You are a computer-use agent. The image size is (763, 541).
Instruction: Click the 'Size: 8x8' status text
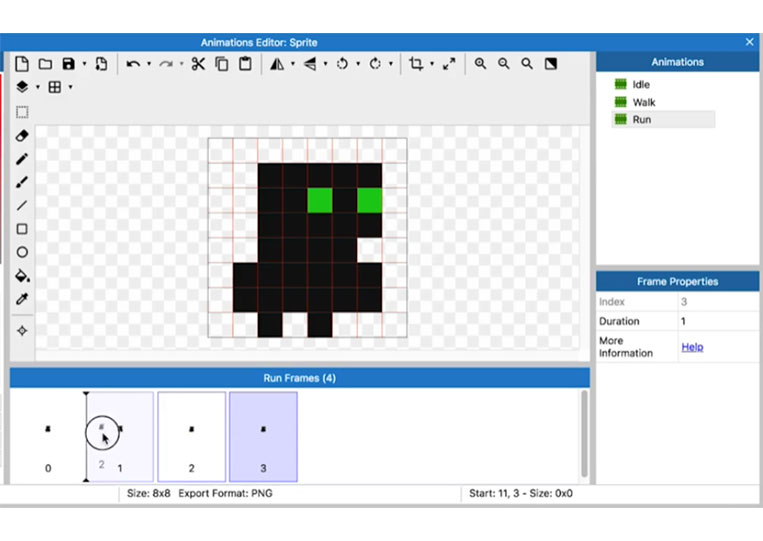pos(148,493)
